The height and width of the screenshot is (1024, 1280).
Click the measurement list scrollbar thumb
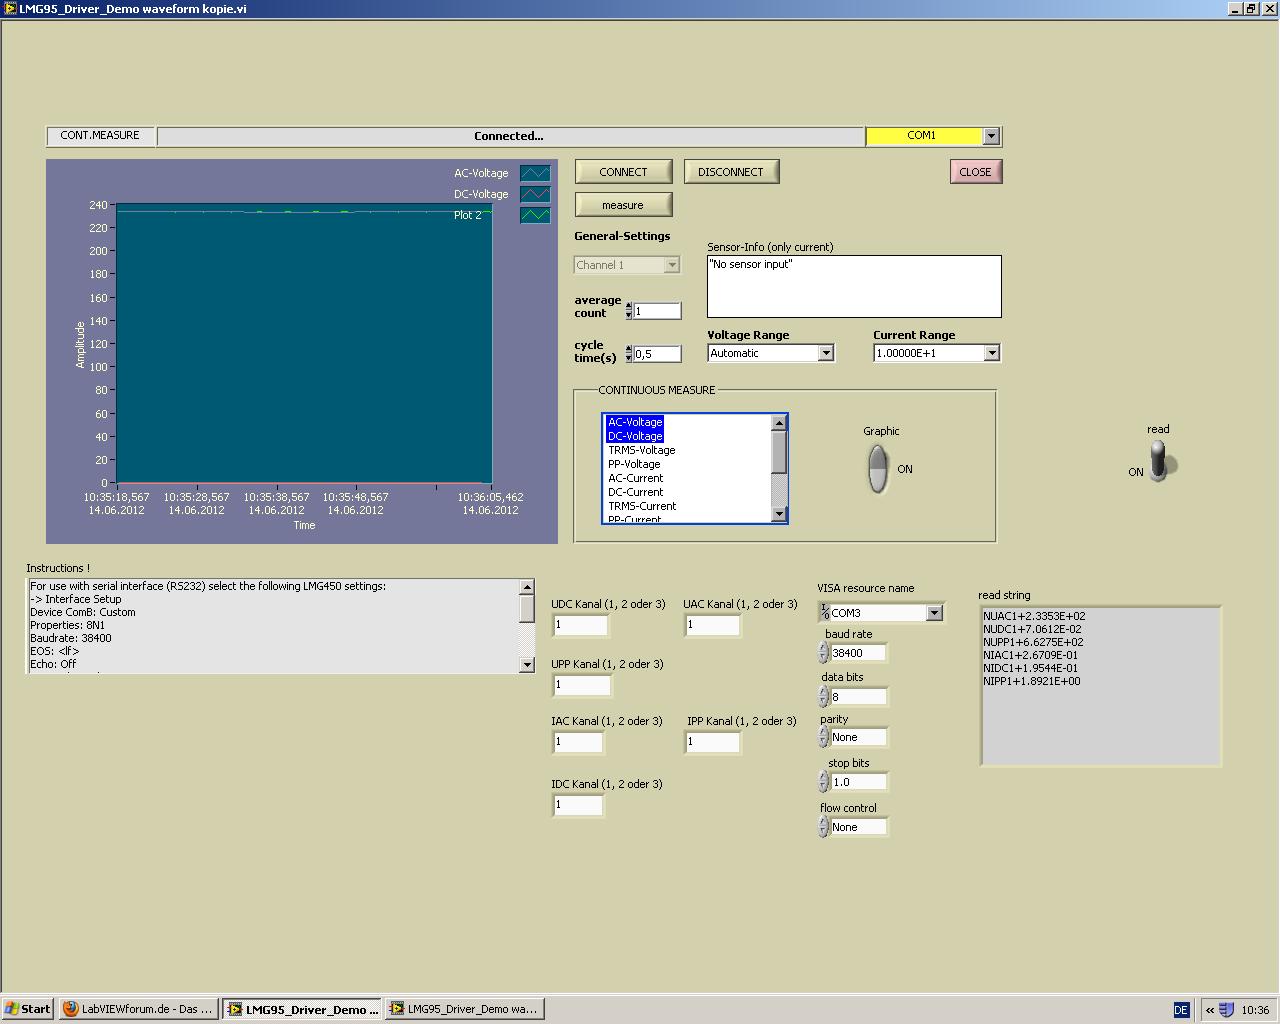pos(779,453)
